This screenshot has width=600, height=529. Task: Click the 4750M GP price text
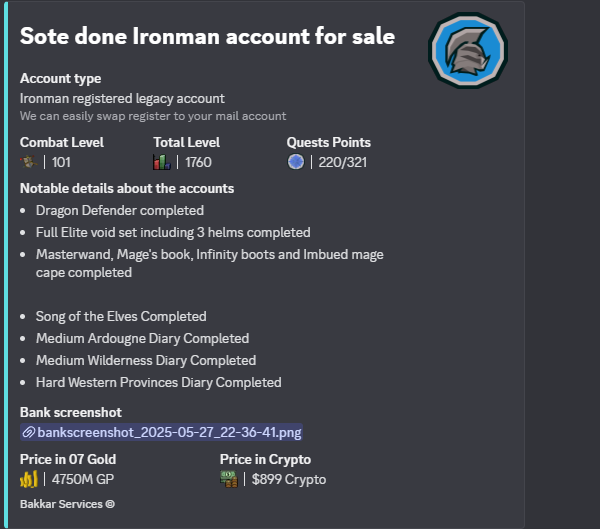point(83,479)
